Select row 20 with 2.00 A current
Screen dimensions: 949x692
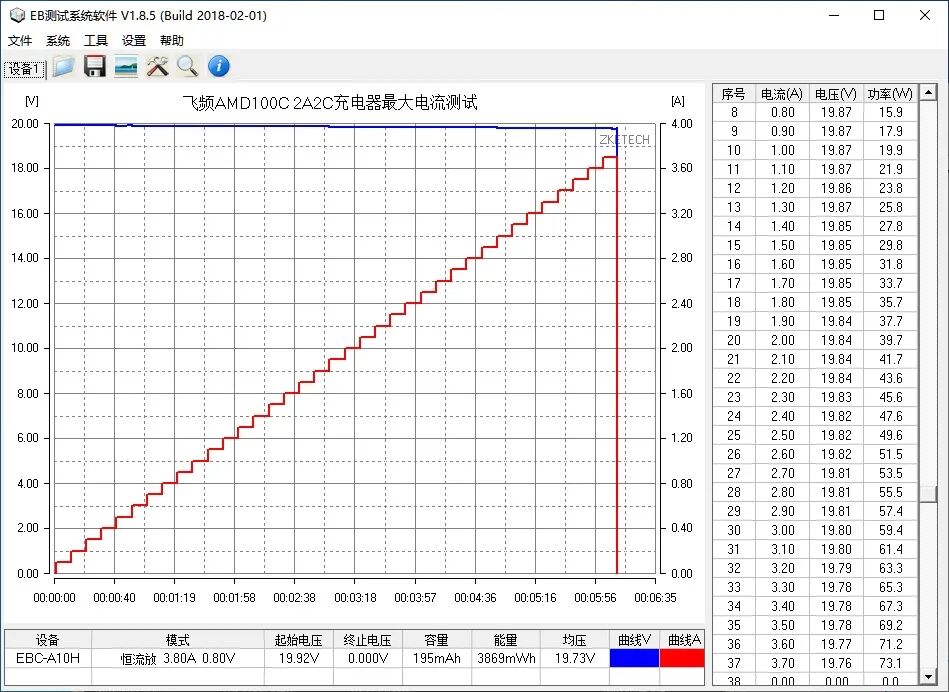(x=815, y=340)
